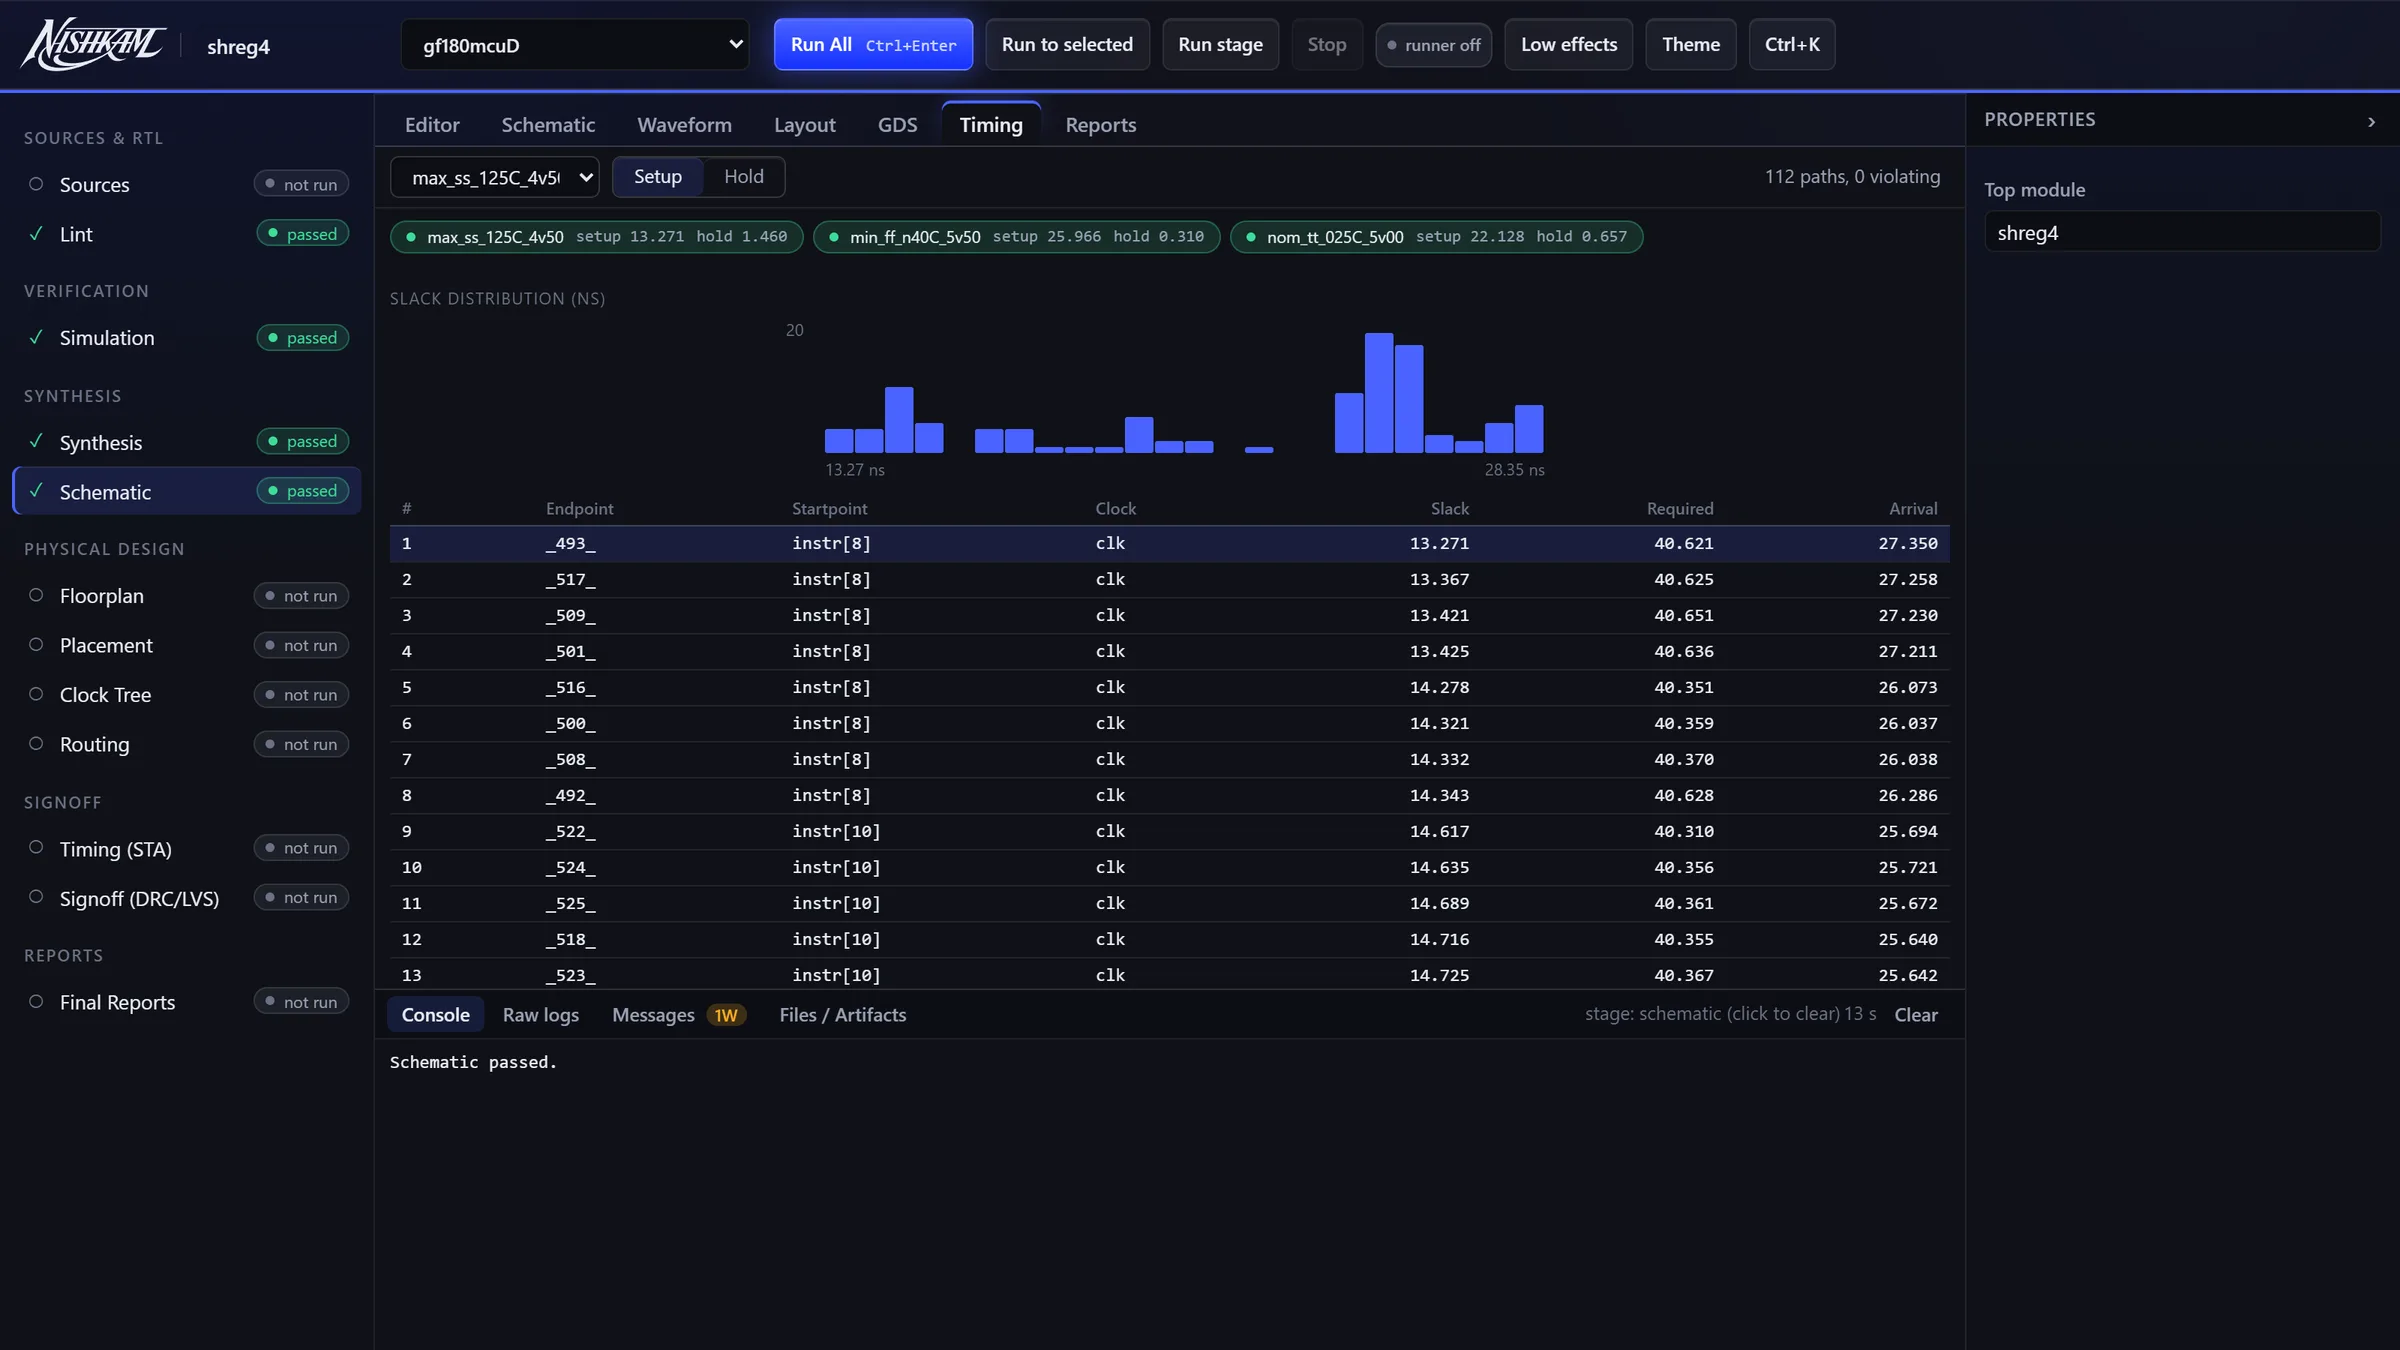Click Run to selected
Viewport: 2400px width, 1350px height.
pos(1067,45)
